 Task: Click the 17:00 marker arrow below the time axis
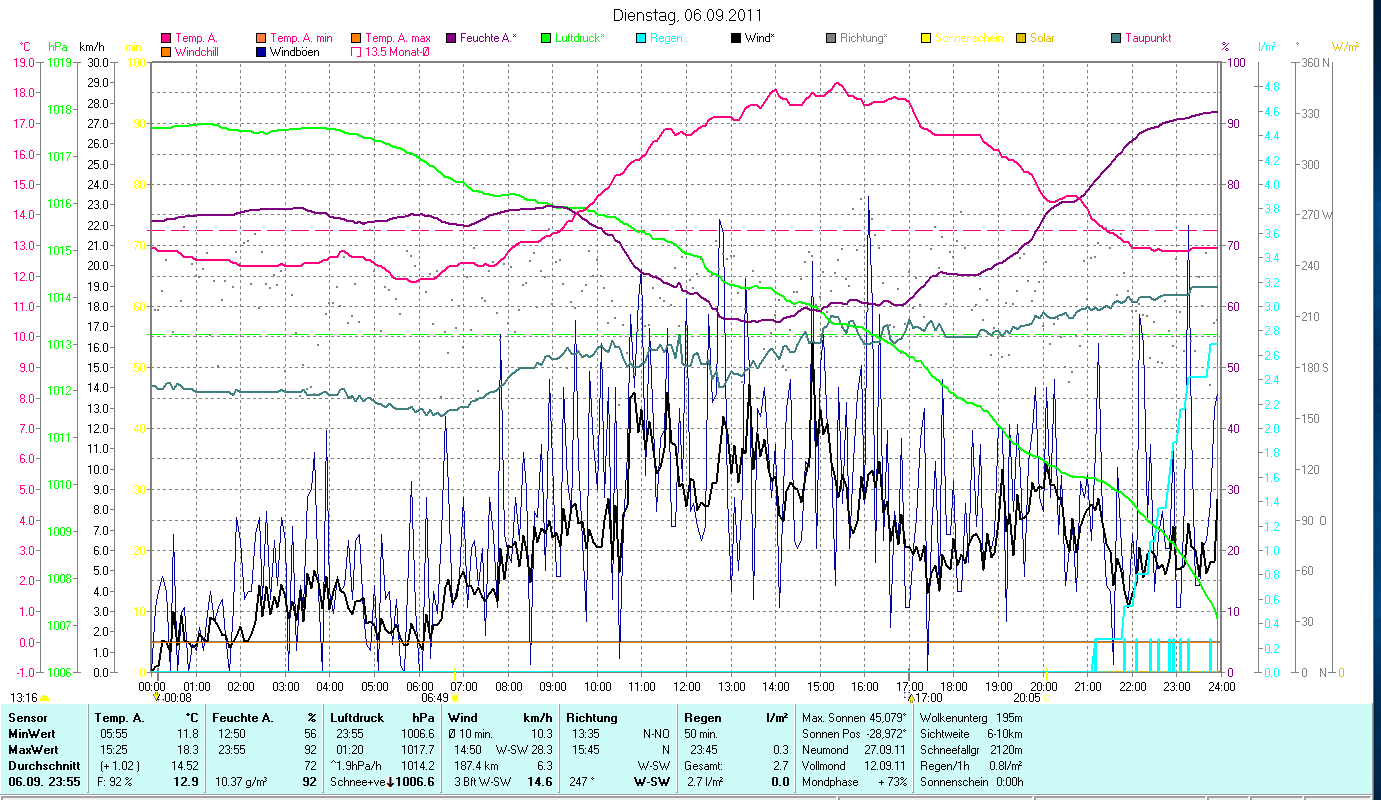coord(910,697)
